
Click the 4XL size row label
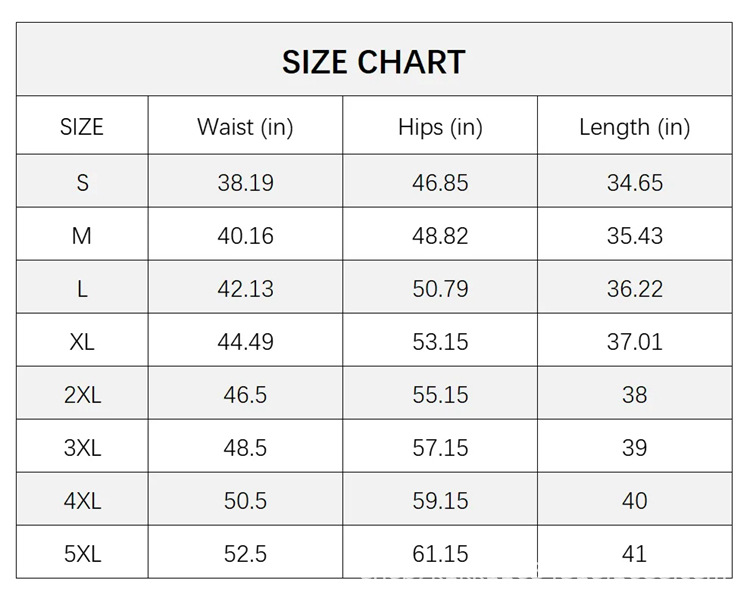tap(82, 501)
